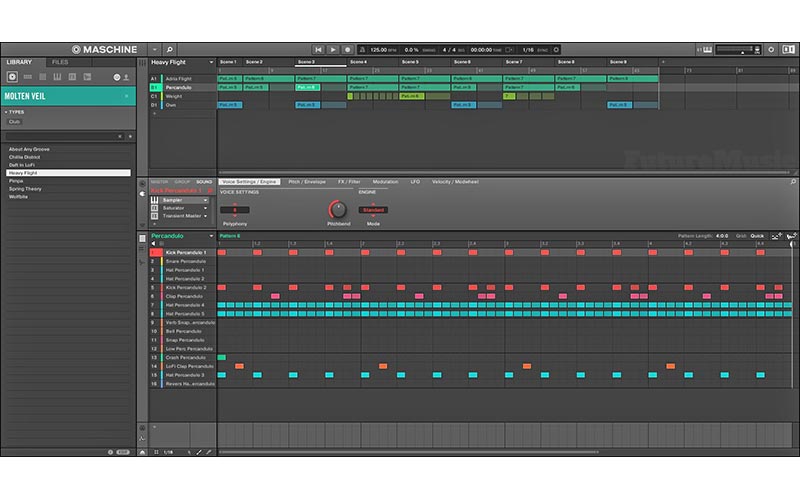Open the Pitch / Envelope page
Viewport: 800px width, 500px height.
pyautogui.click(x=307, y=182)
